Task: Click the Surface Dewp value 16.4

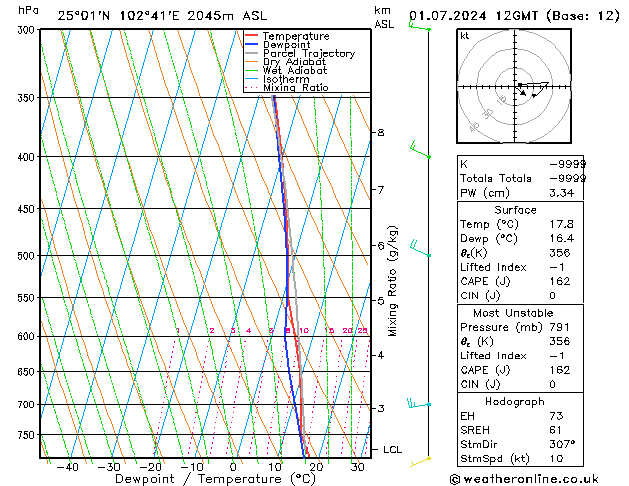Action: tap(562, 239)
